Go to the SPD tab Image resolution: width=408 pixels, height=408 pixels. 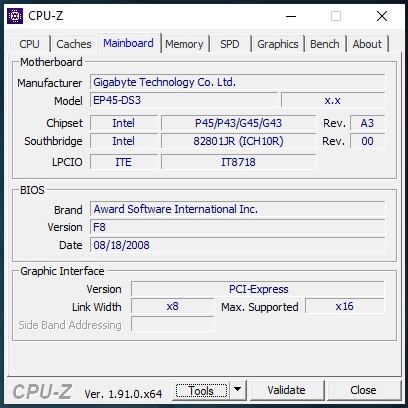coord(230,44)
